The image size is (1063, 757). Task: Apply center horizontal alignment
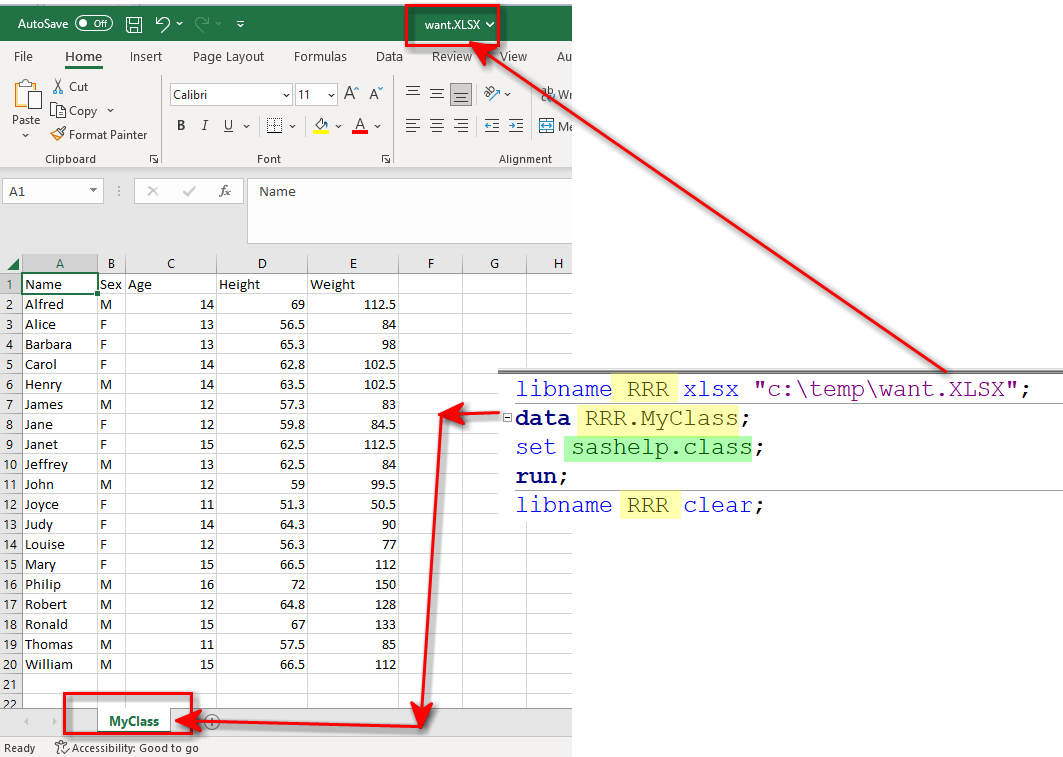click(x=437, y=126)
